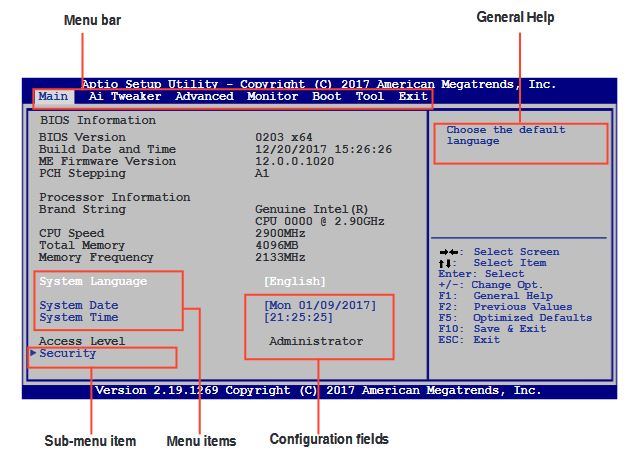Go to the Monitor tab
Viewport: 642px width, 455px height.
click(272, 97)
